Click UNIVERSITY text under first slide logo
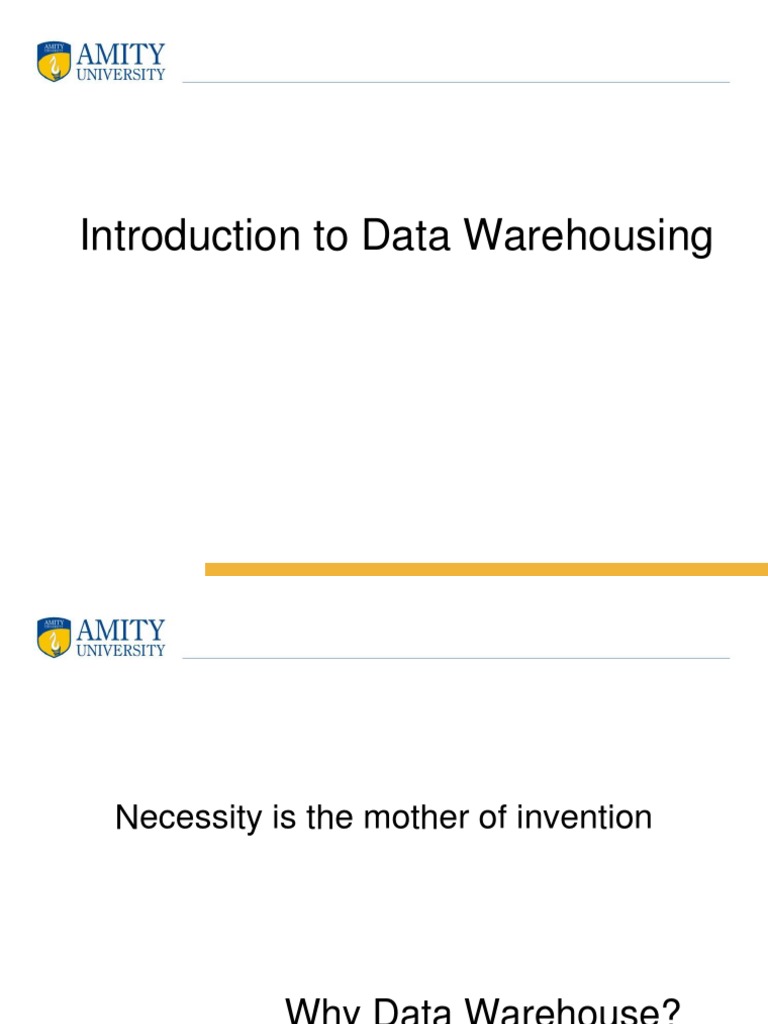 121,74
